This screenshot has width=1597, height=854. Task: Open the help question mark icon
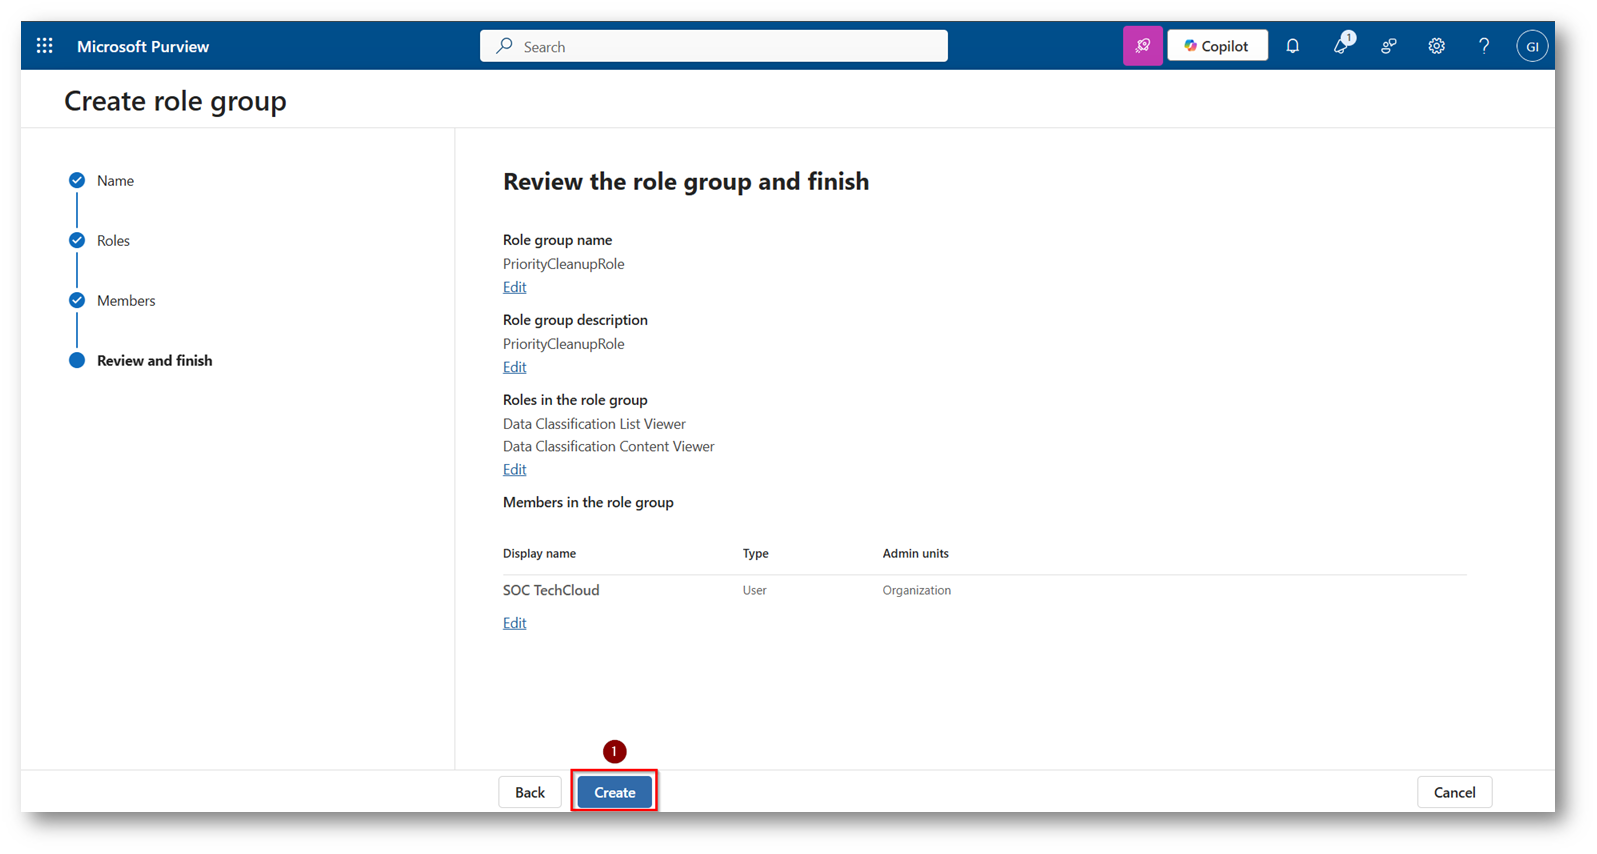1484,46
